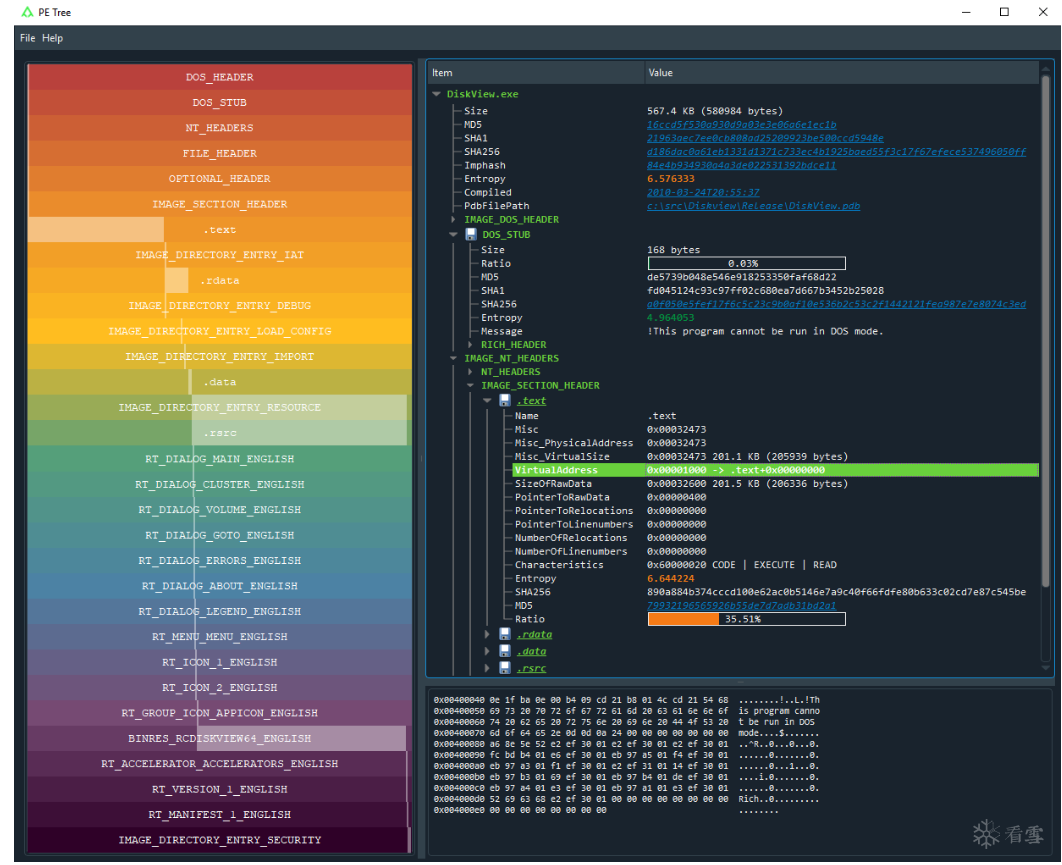Click the save icon beside DOS_STUB
This screenshot has width=1062, height=865.
click(471, 234)
